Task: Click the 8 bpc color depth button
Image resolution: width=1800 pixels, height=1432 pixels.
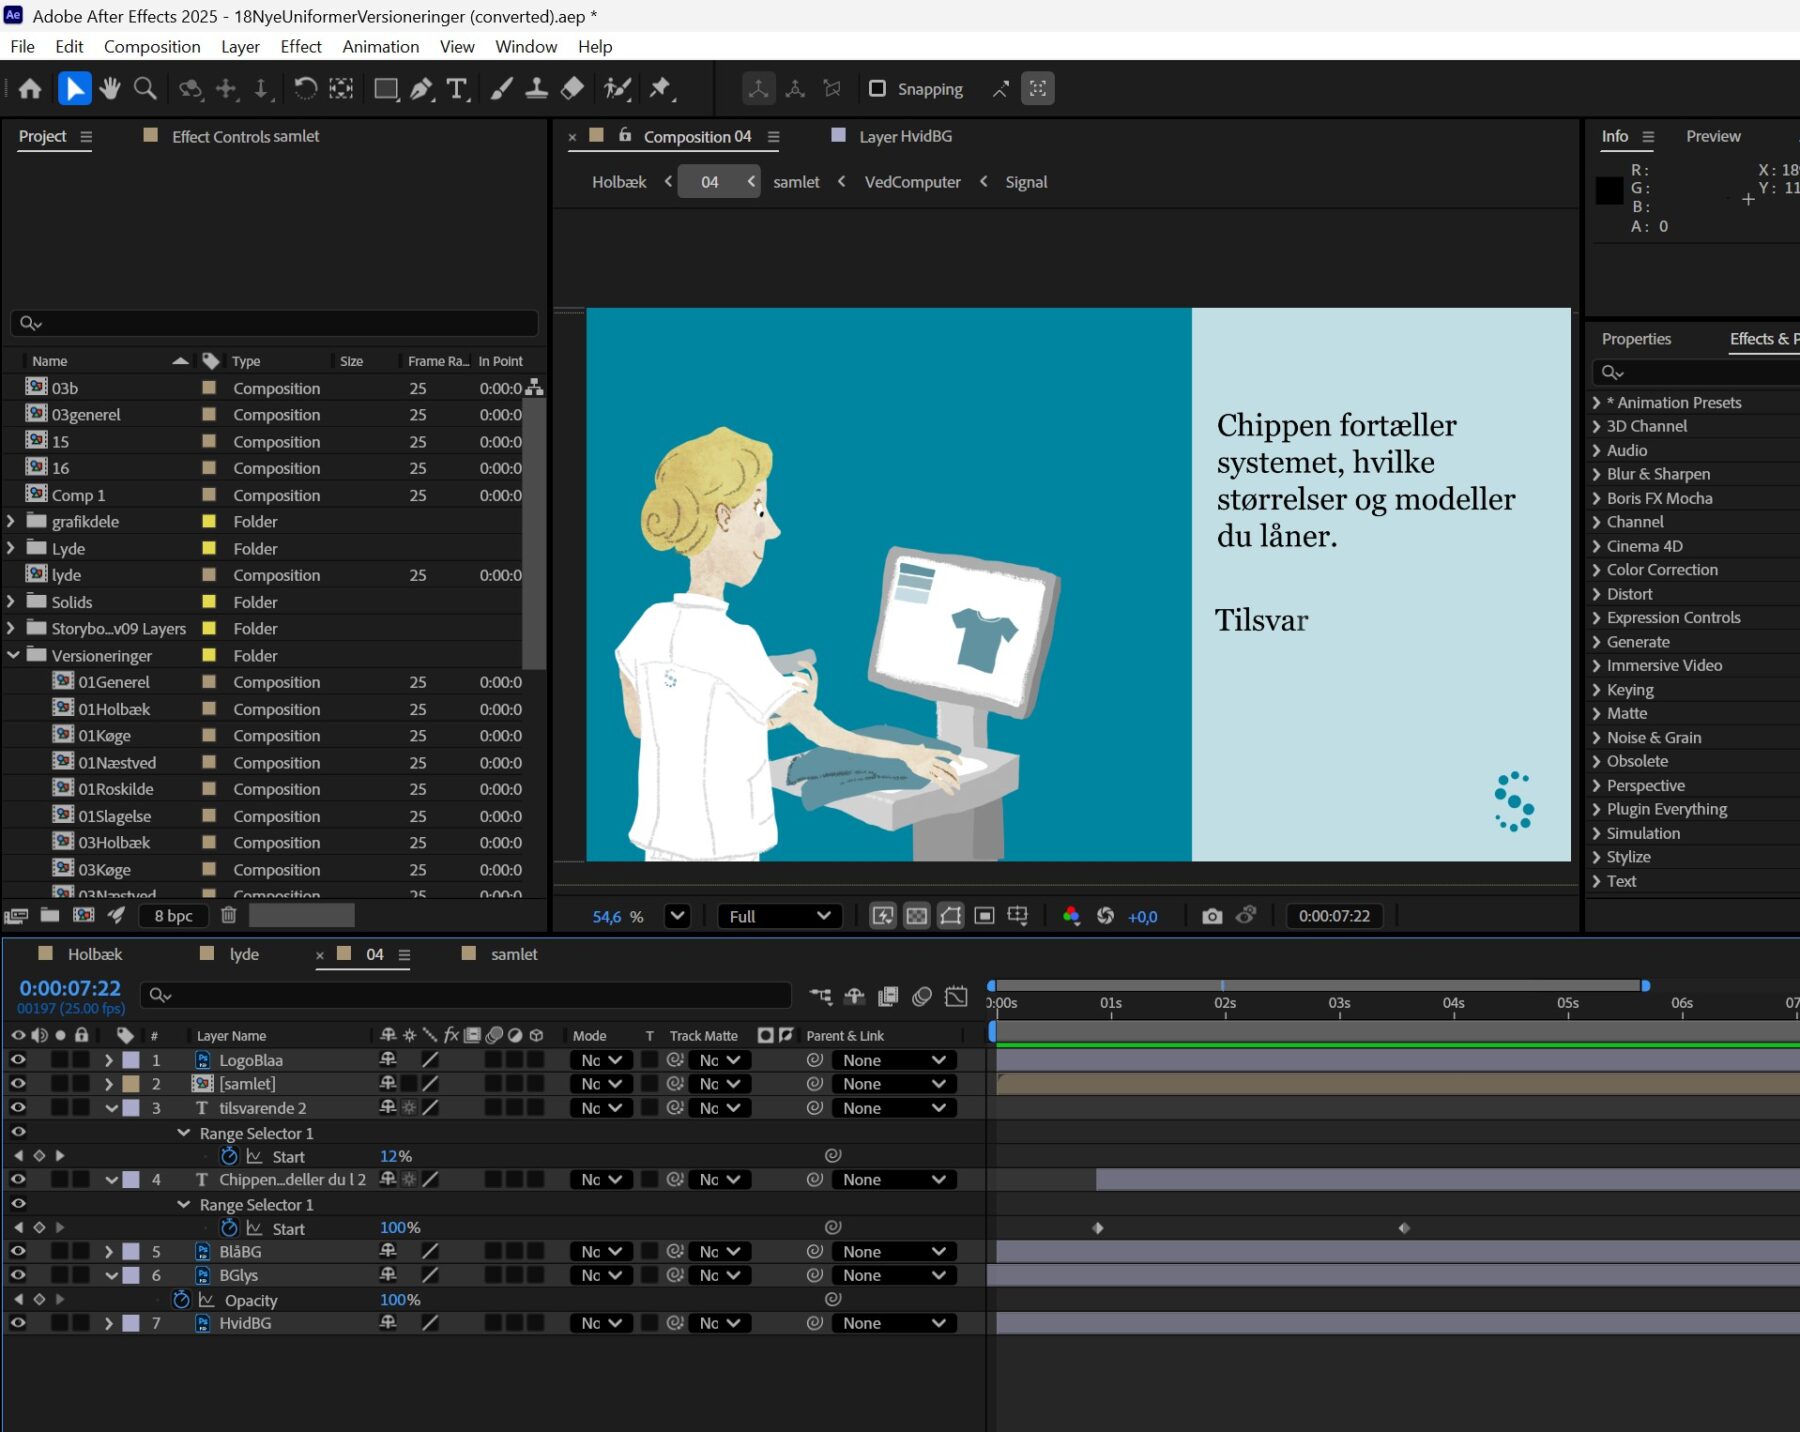Action: [x=173, y=915]
